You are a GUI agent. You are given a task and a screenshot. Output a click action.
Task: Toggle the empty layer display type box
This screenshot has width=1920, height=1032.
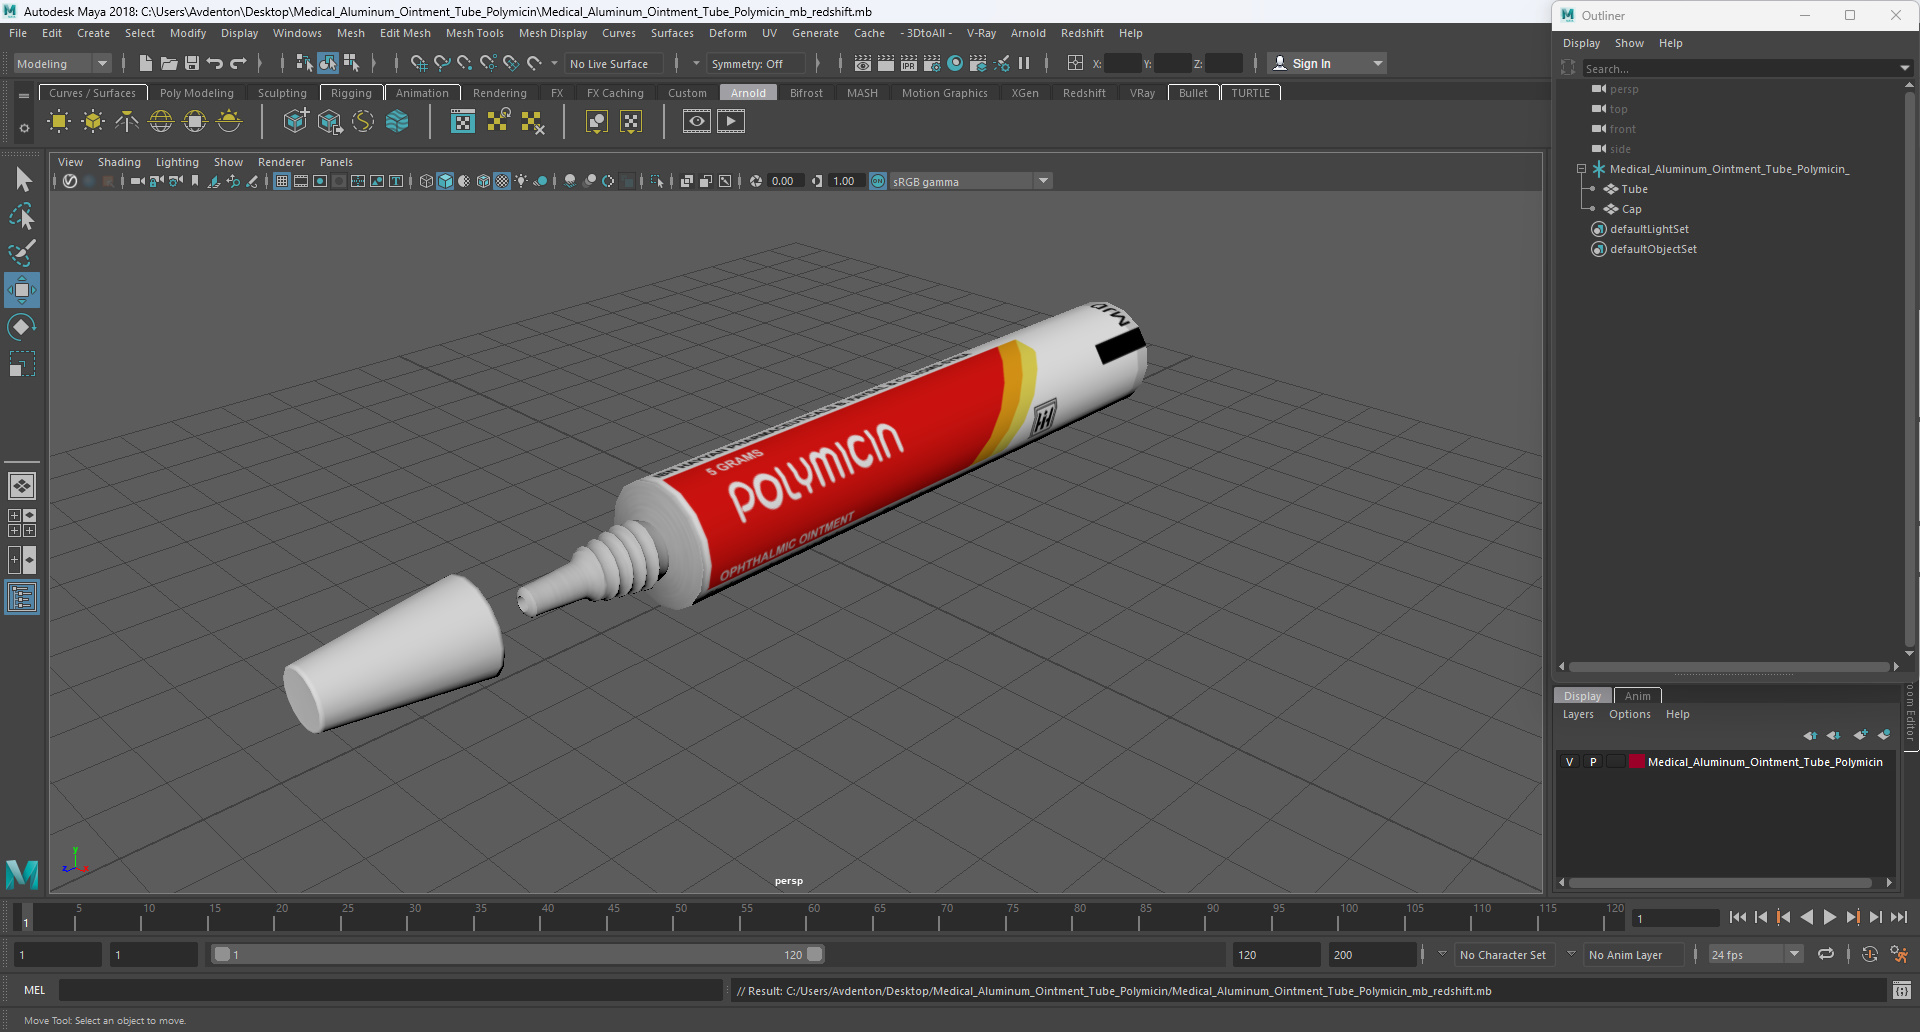(1616, 762)
